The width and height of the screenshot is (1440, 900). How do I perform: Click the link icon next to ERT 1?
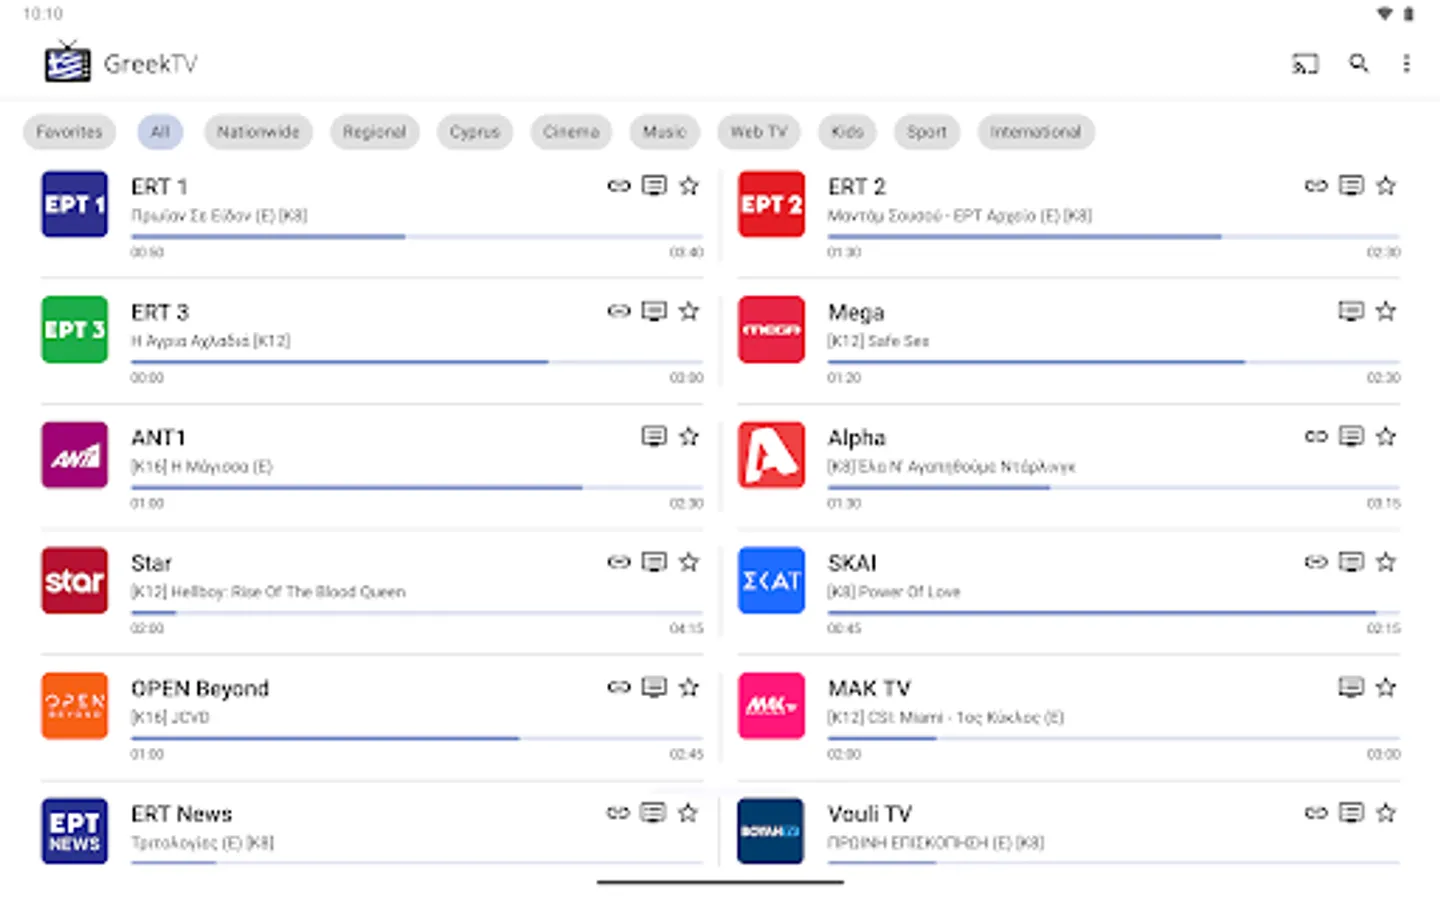(x=618, y=186)
